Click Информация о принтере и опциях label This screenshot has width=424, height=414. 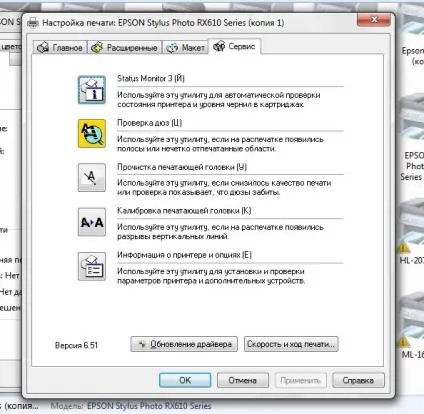[x=184, y=255]
